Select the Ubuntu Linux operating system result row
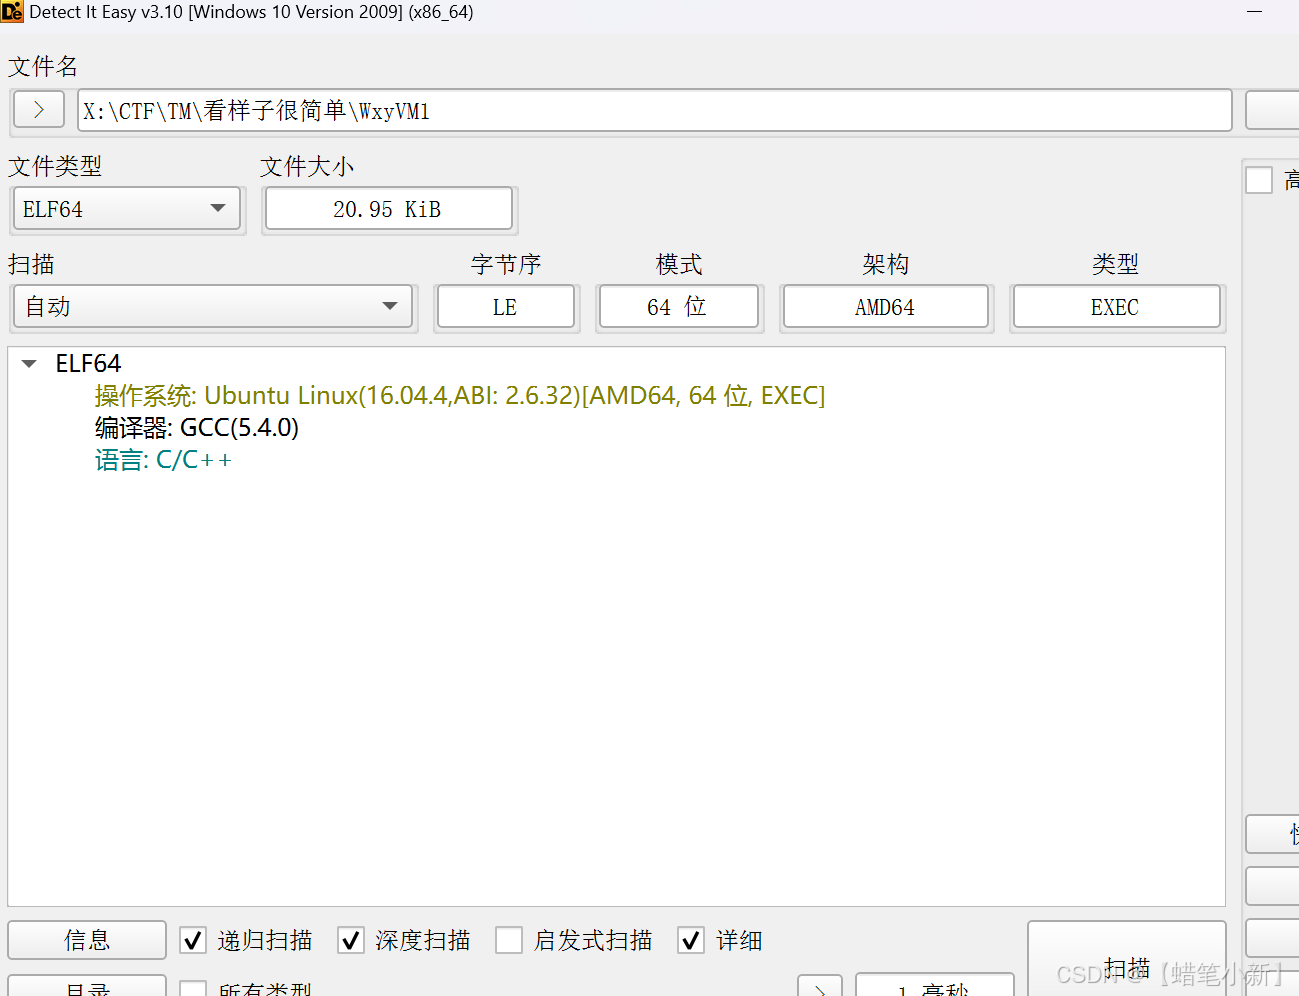This screenshot has height=996, width=1299. tap(460, 396)
